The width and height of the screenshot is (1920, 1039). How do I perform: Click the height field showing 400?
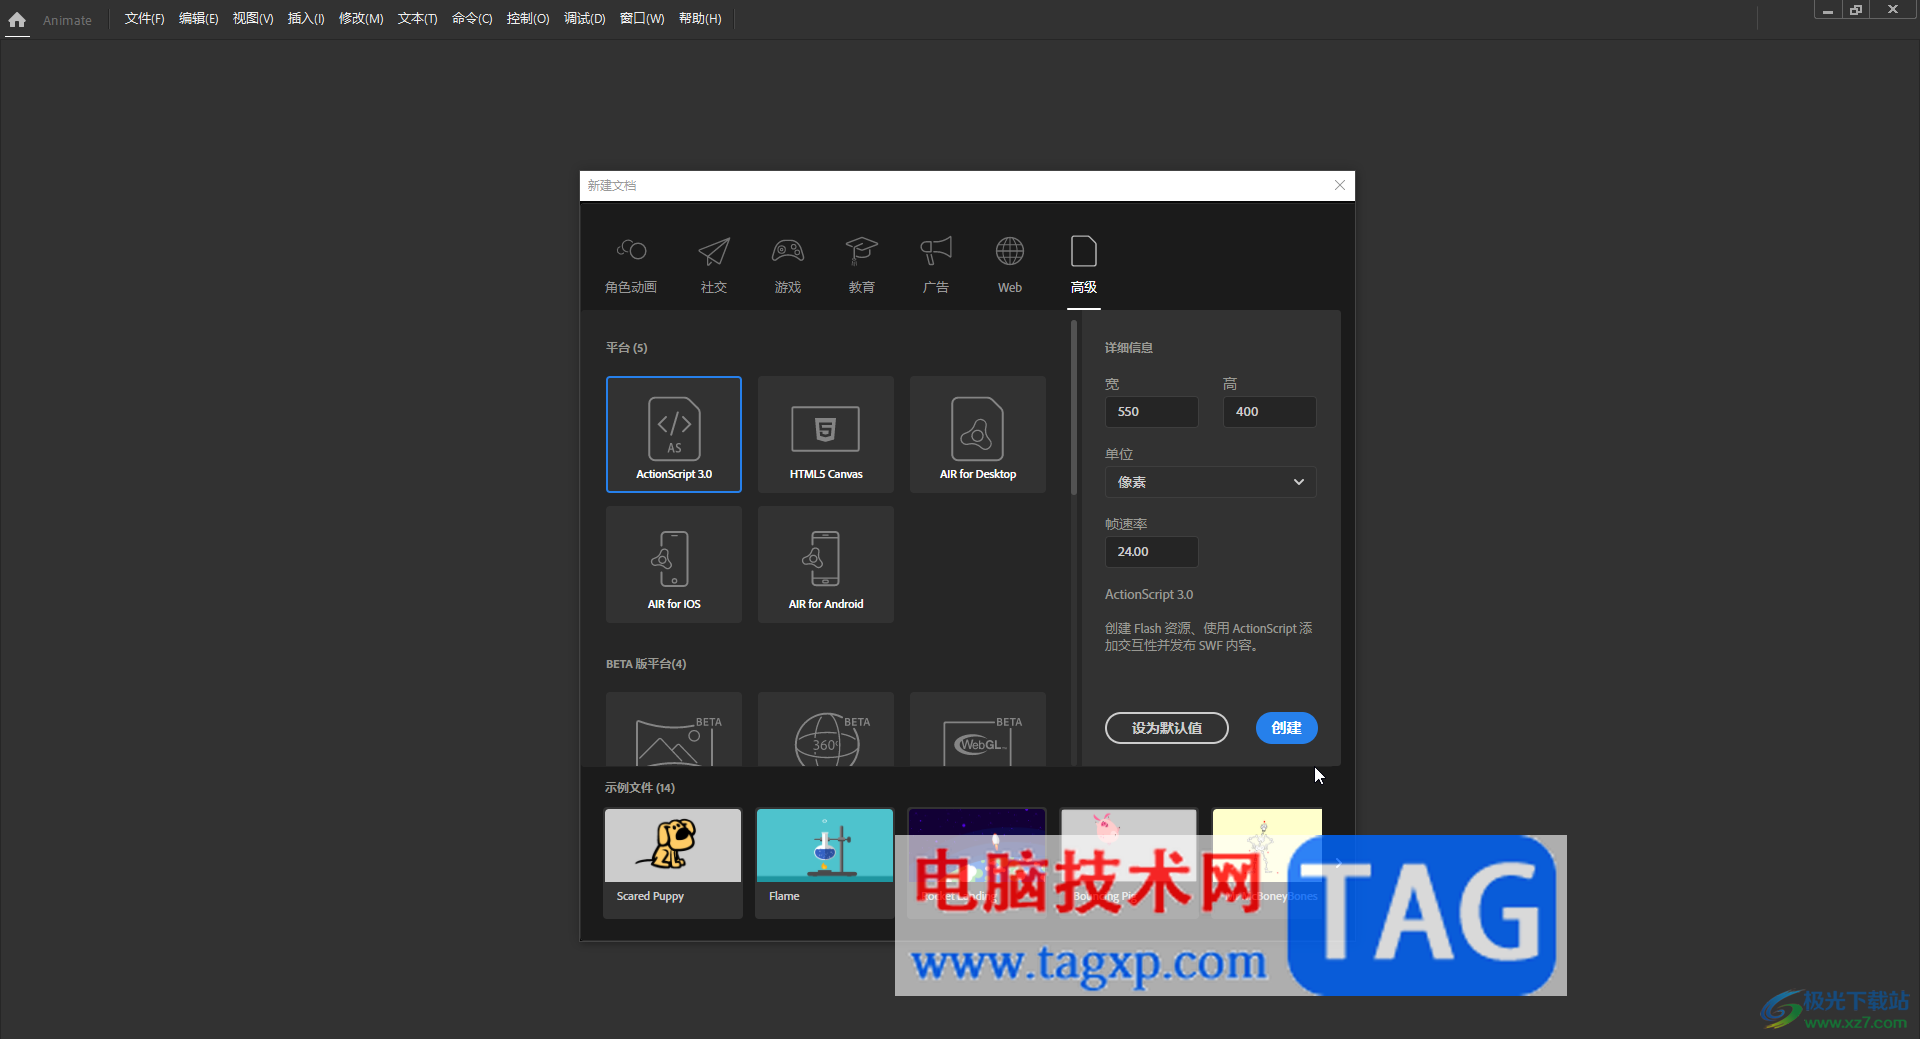(1269, 412)
